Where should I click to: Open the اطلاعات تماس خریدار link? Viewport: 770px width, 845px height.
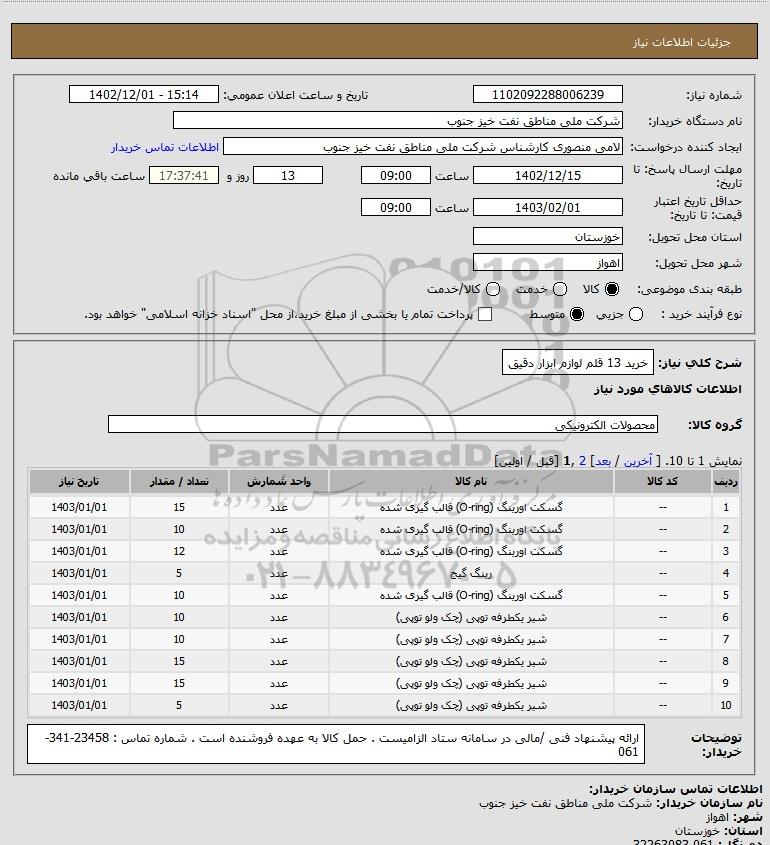click(165, 147)
